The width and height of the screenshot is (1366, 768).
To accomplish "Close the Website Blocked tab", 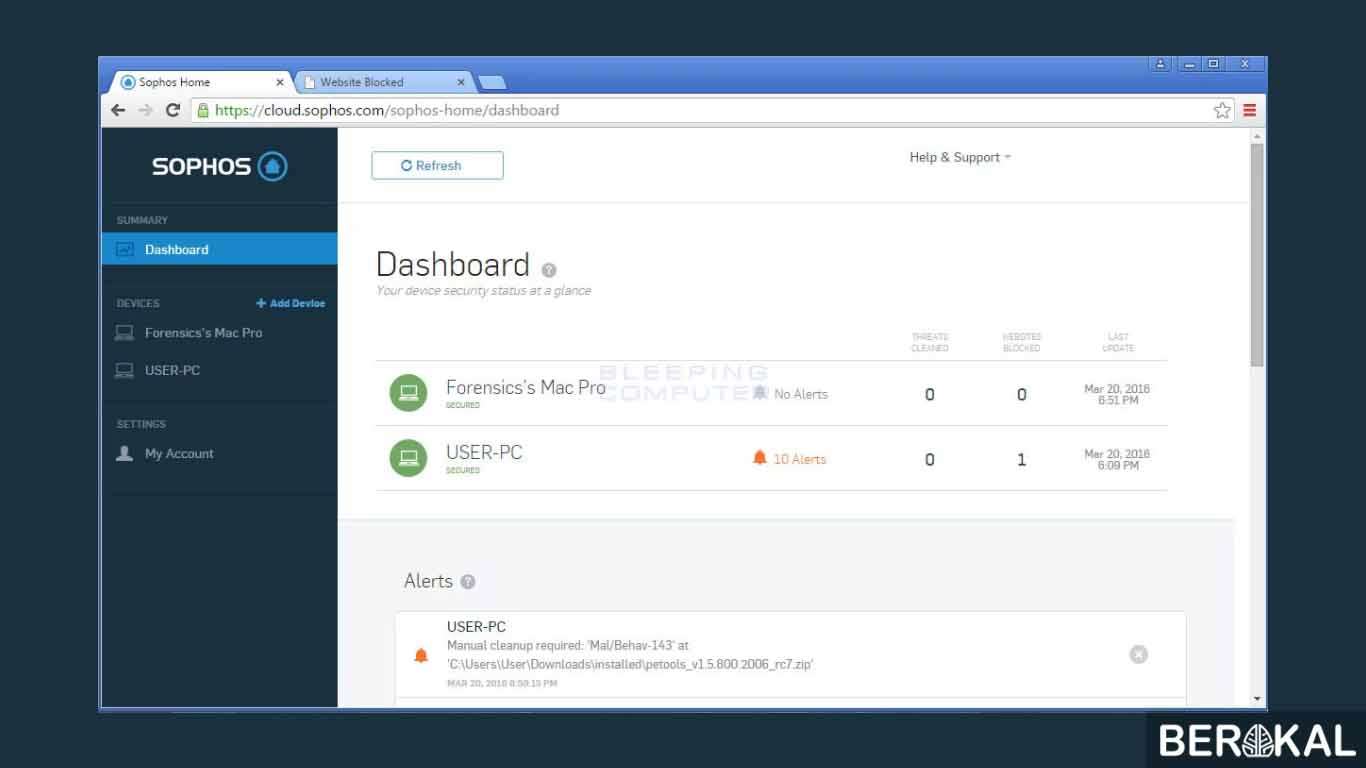I will tap(461, 82).
